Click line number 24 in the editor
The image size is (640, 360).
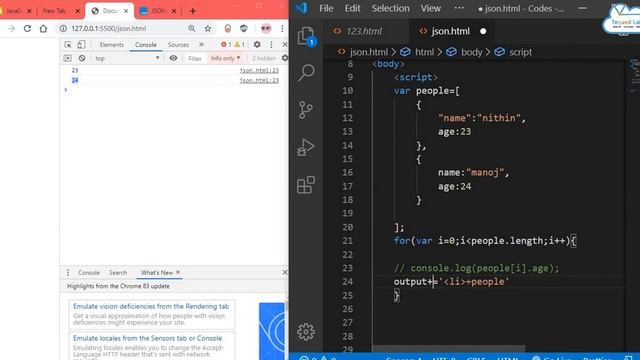(347, 282)
